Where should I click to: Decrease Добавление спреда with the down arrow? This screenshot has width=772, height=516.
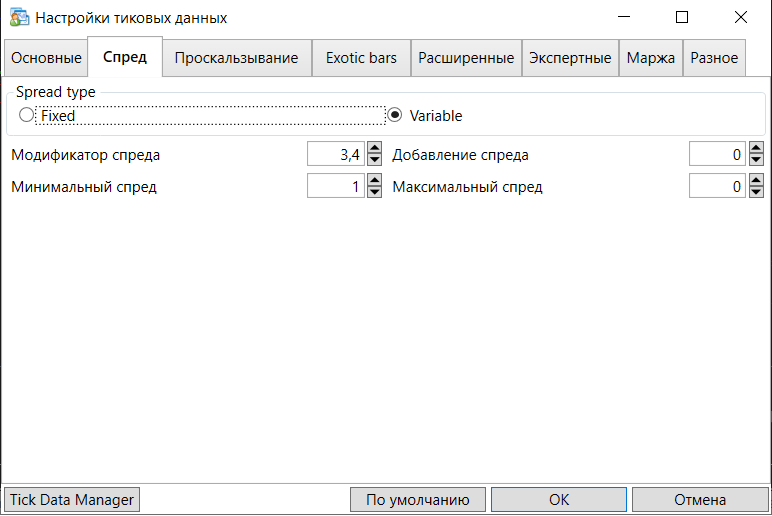tap(756, 160)
